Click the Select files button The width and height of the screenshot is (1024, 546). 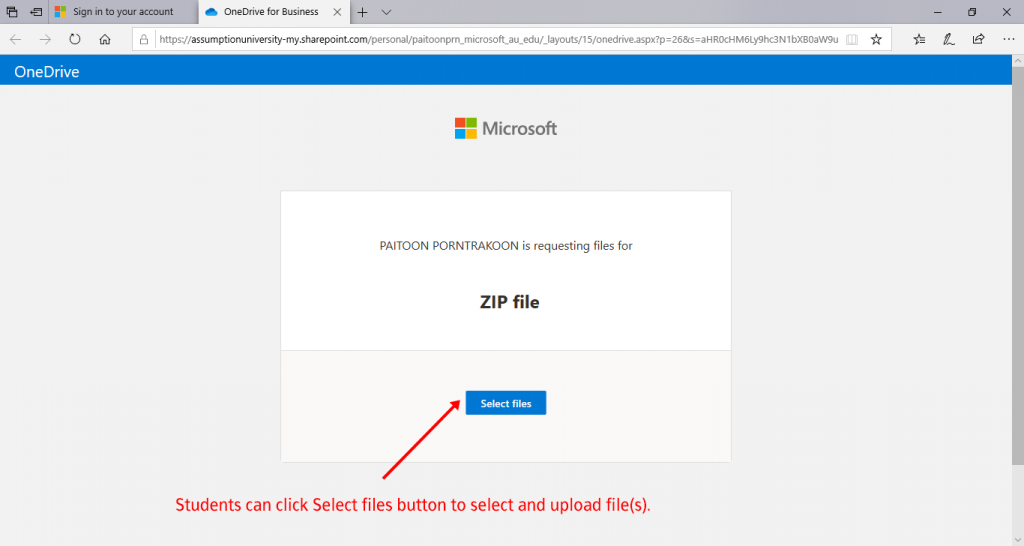tap(505, 403)
